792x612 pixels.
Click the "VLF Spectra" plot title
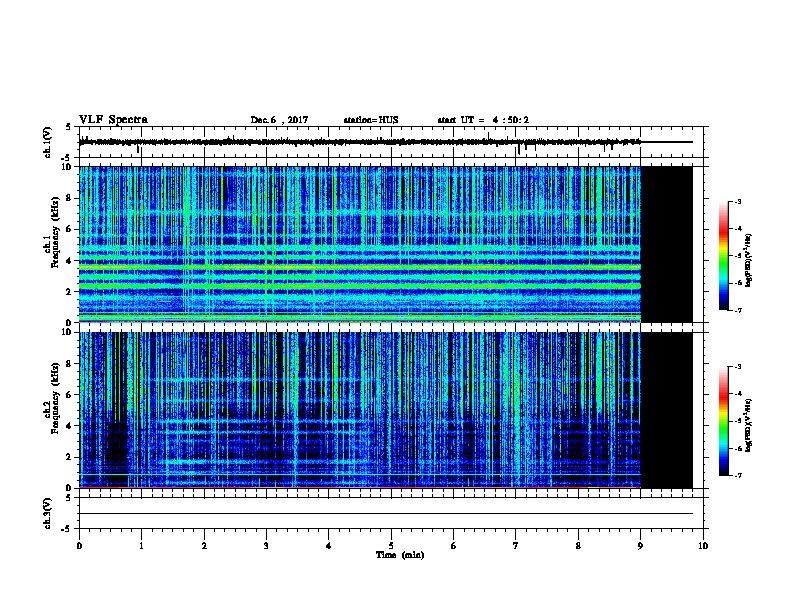(x=113, y=120)
